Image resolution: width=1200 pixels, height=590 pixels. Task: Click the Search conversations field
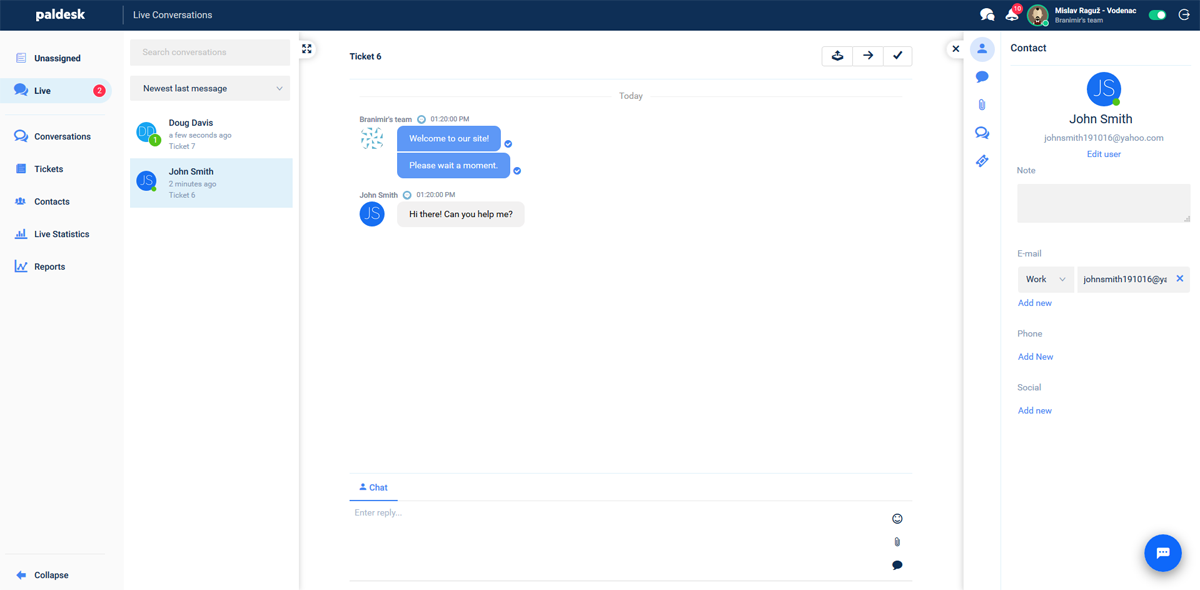[210, 52]
